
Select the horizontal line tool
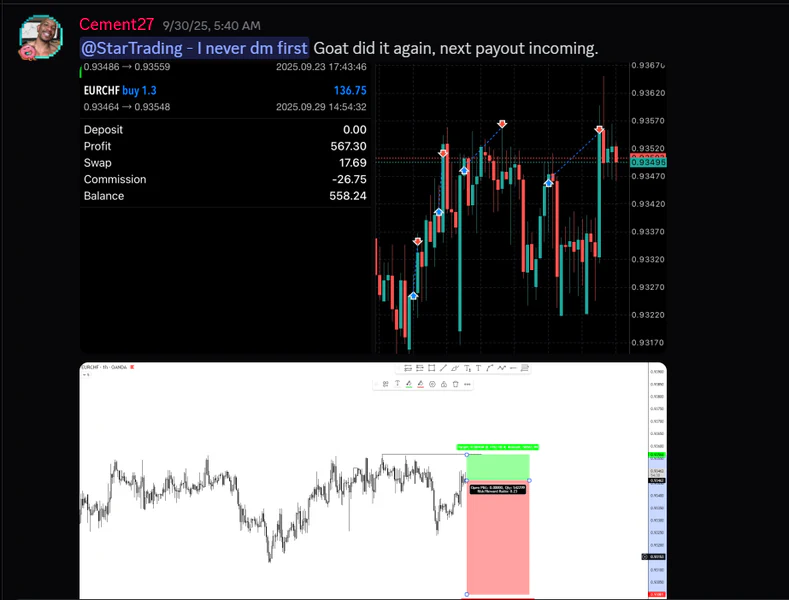[513, 368]
